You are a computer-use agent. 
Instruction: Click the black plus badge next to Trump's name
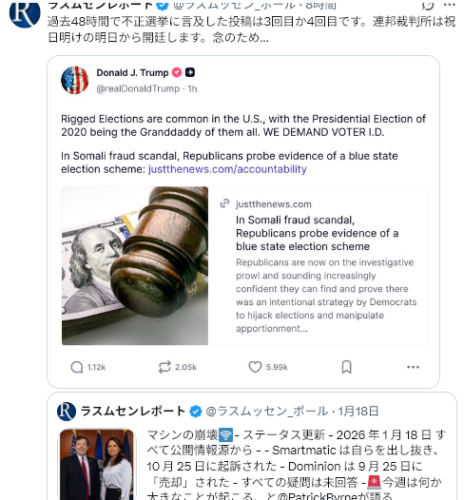[x=190, y=72]
